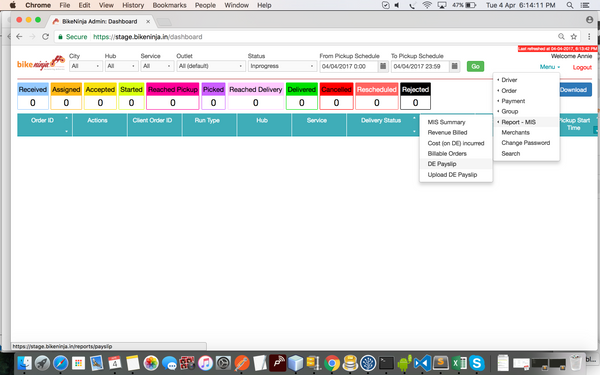This screenshot has width=600, height=375.
Task: Open the Chrome three-dot menu
Action: [x=589, y=37]
